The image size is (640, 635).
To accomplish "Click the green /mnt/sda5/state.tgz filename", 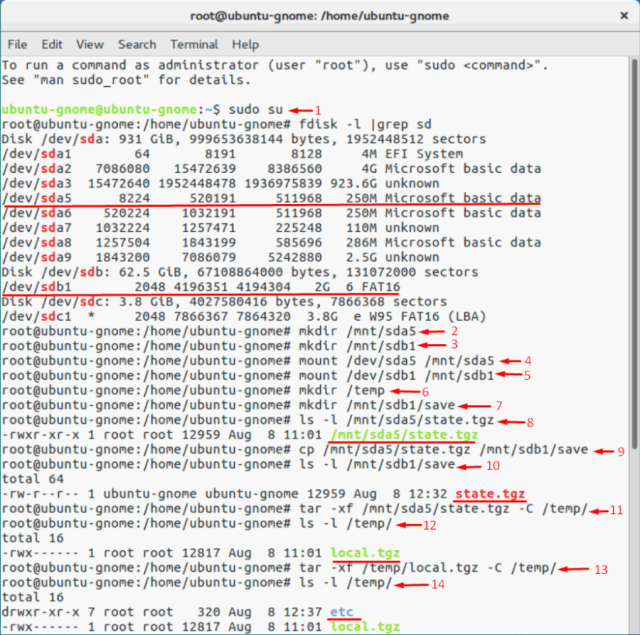I will (x=397, y=436).
